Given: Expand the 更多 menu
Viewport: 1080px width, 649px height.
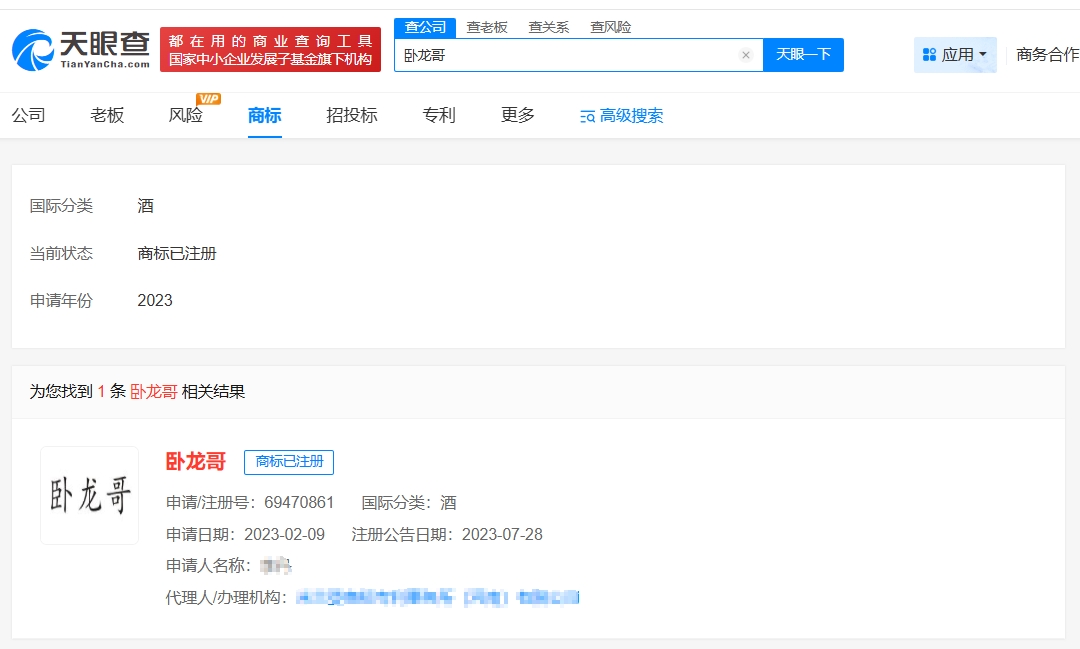Looking at the screenshot, I should click(x=518, y=115).
